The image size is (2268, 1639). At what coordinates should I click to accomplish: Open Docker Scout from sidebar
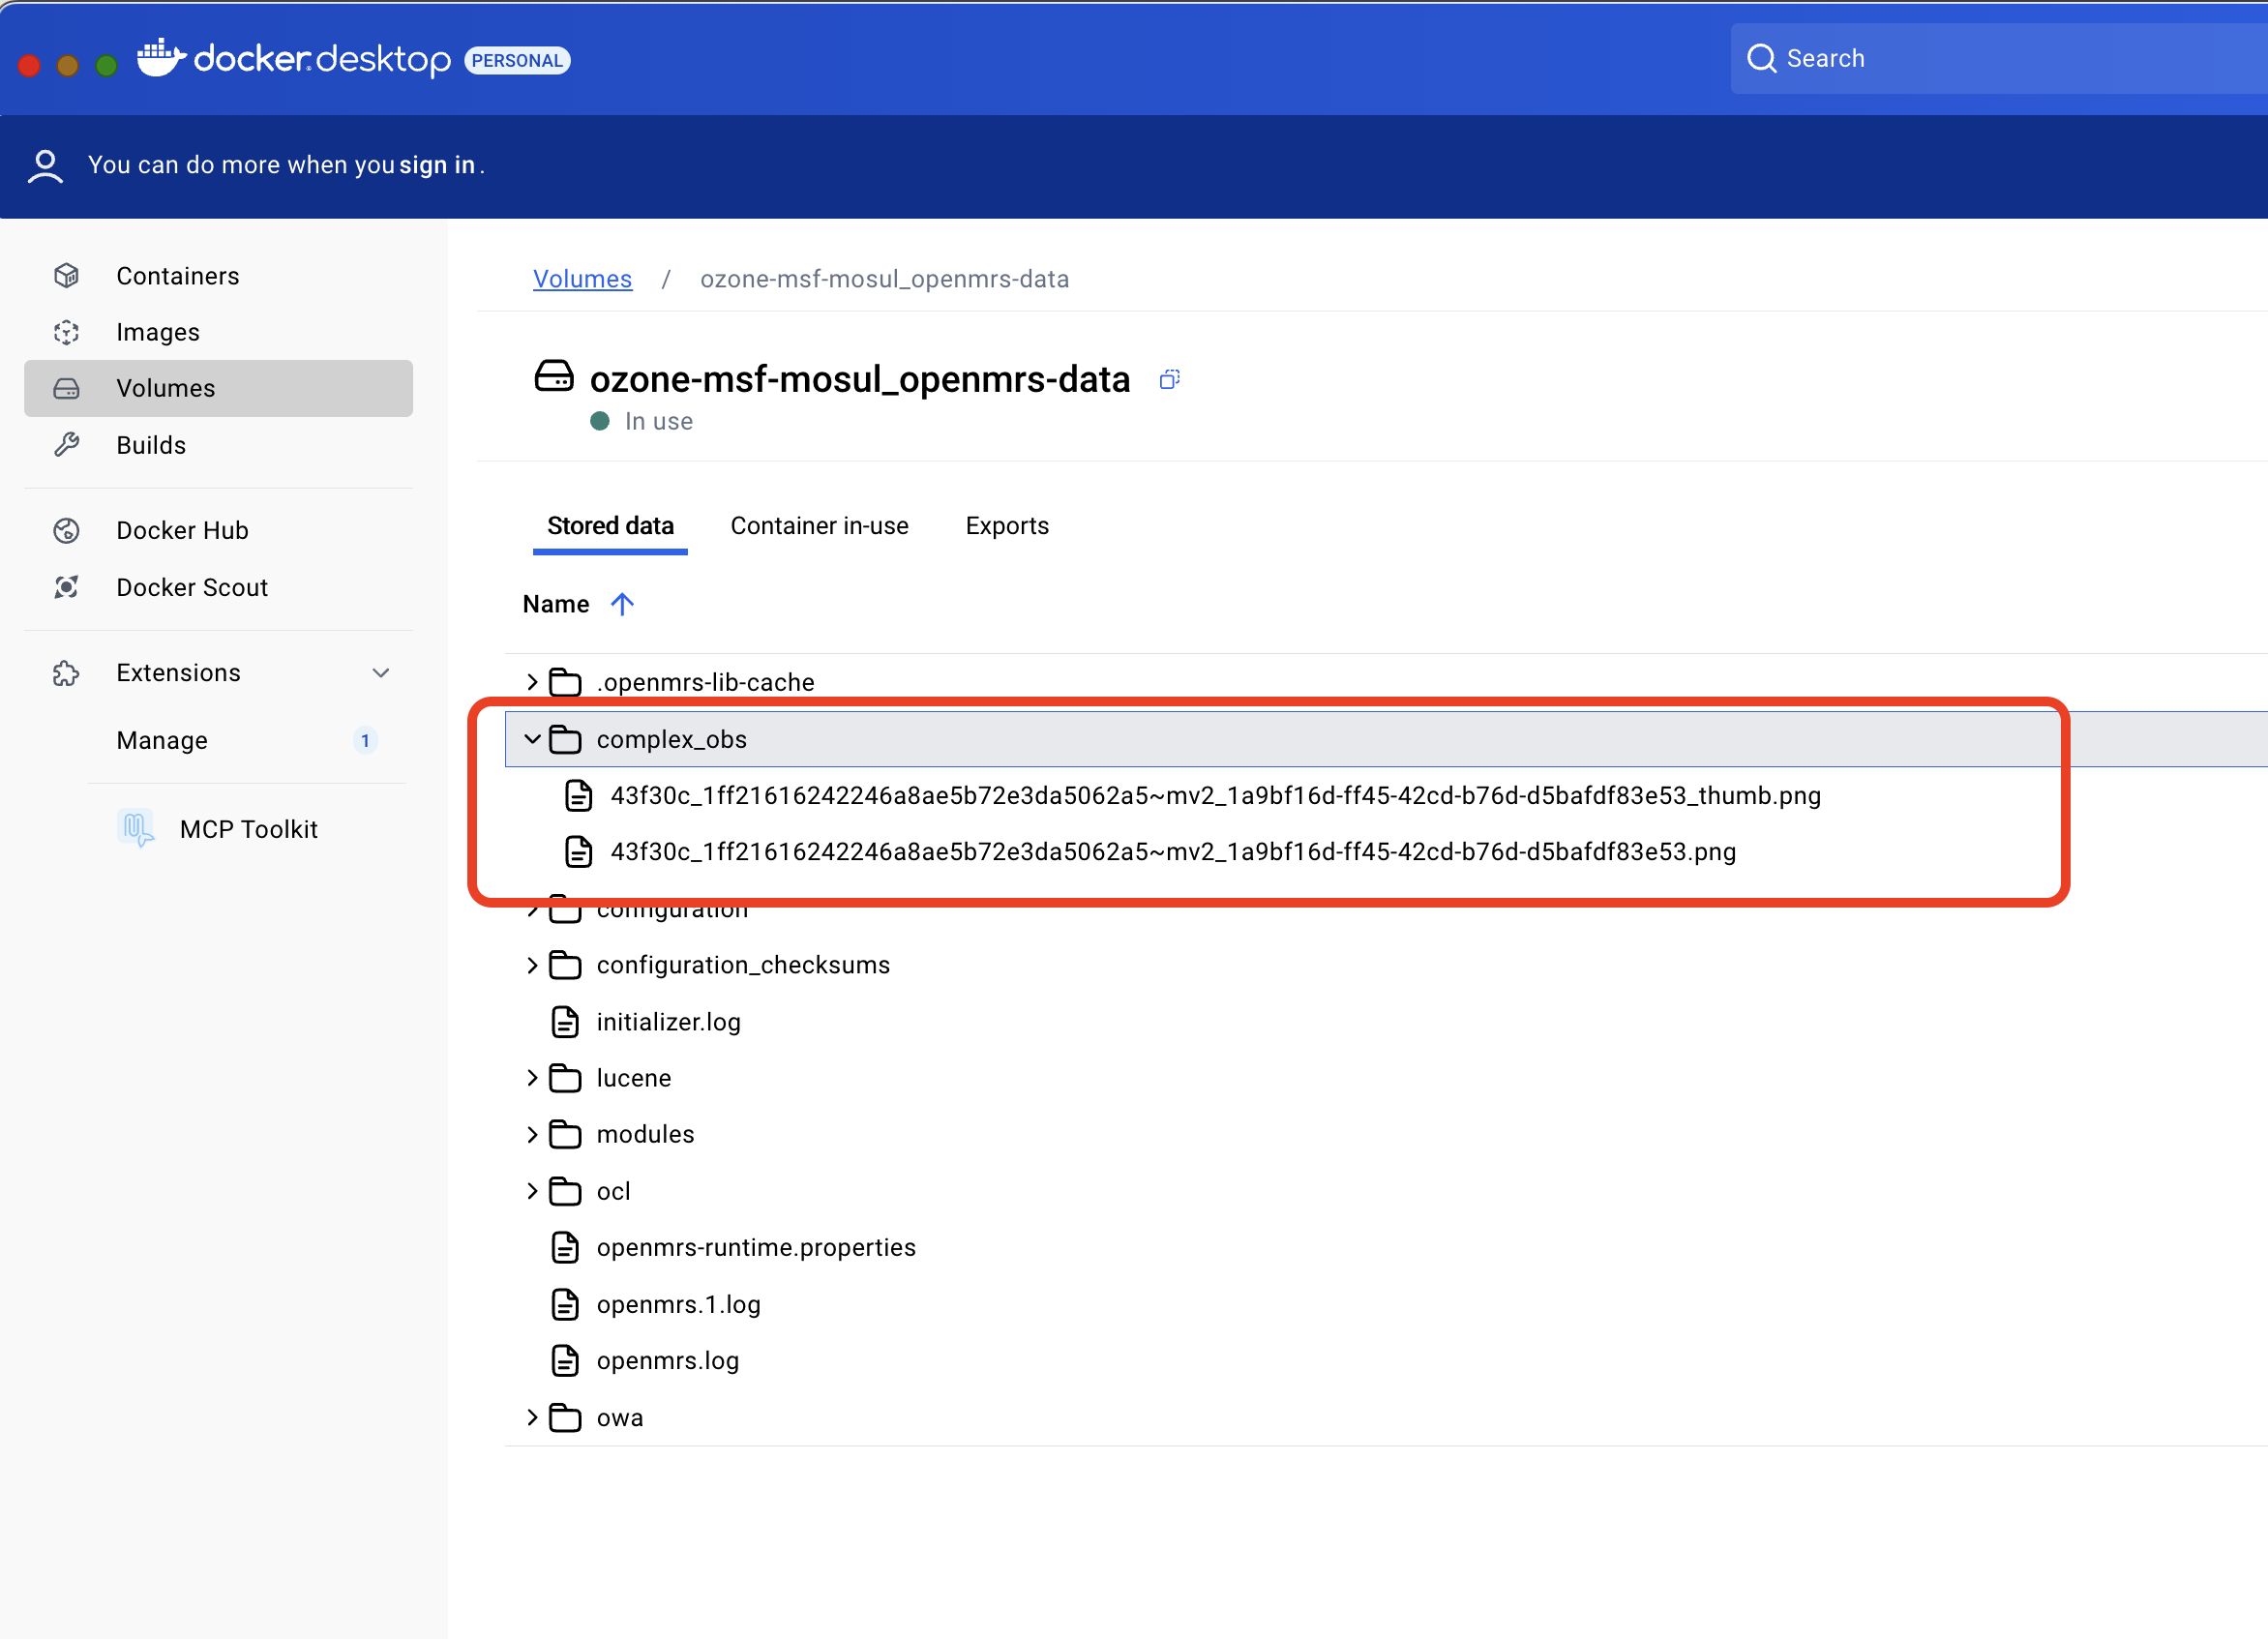point(218,586)
